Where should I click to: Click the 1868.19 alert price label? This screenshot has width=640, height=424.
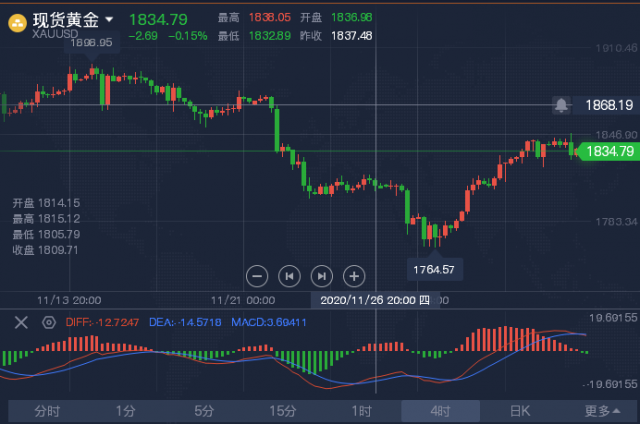(607, 105)
